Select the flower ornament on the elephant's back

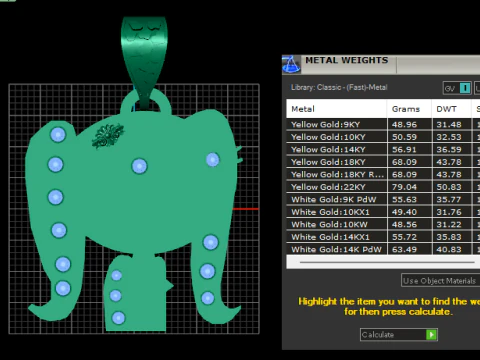pyautogui.click(x=108, y=136)
